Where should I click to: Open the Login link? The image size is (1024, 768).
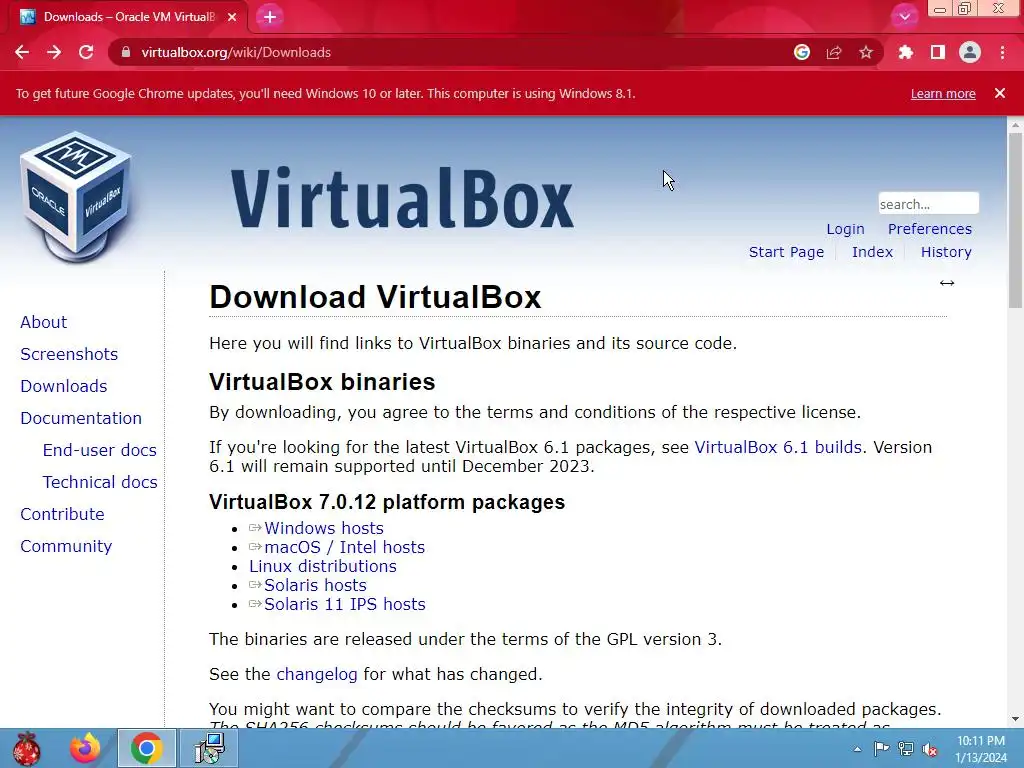pyautogui.click(x=845, y=229)
